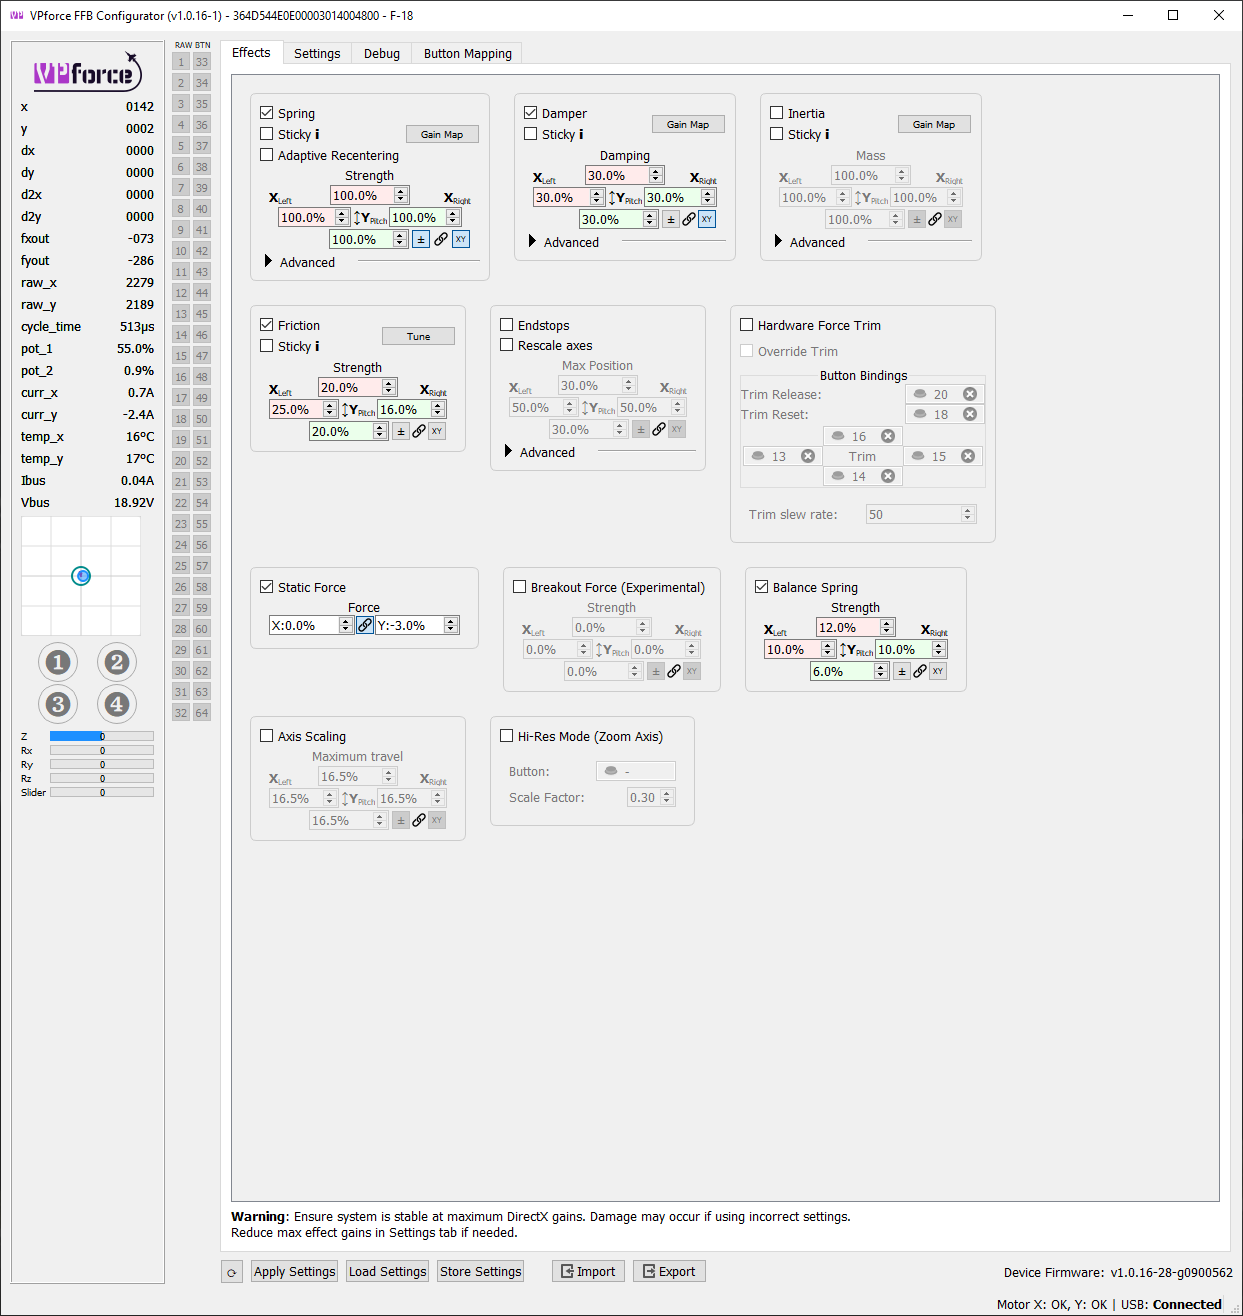Expand the Damper Advanced section
Screen dimensions: 1243x1316
click(532, 241)
